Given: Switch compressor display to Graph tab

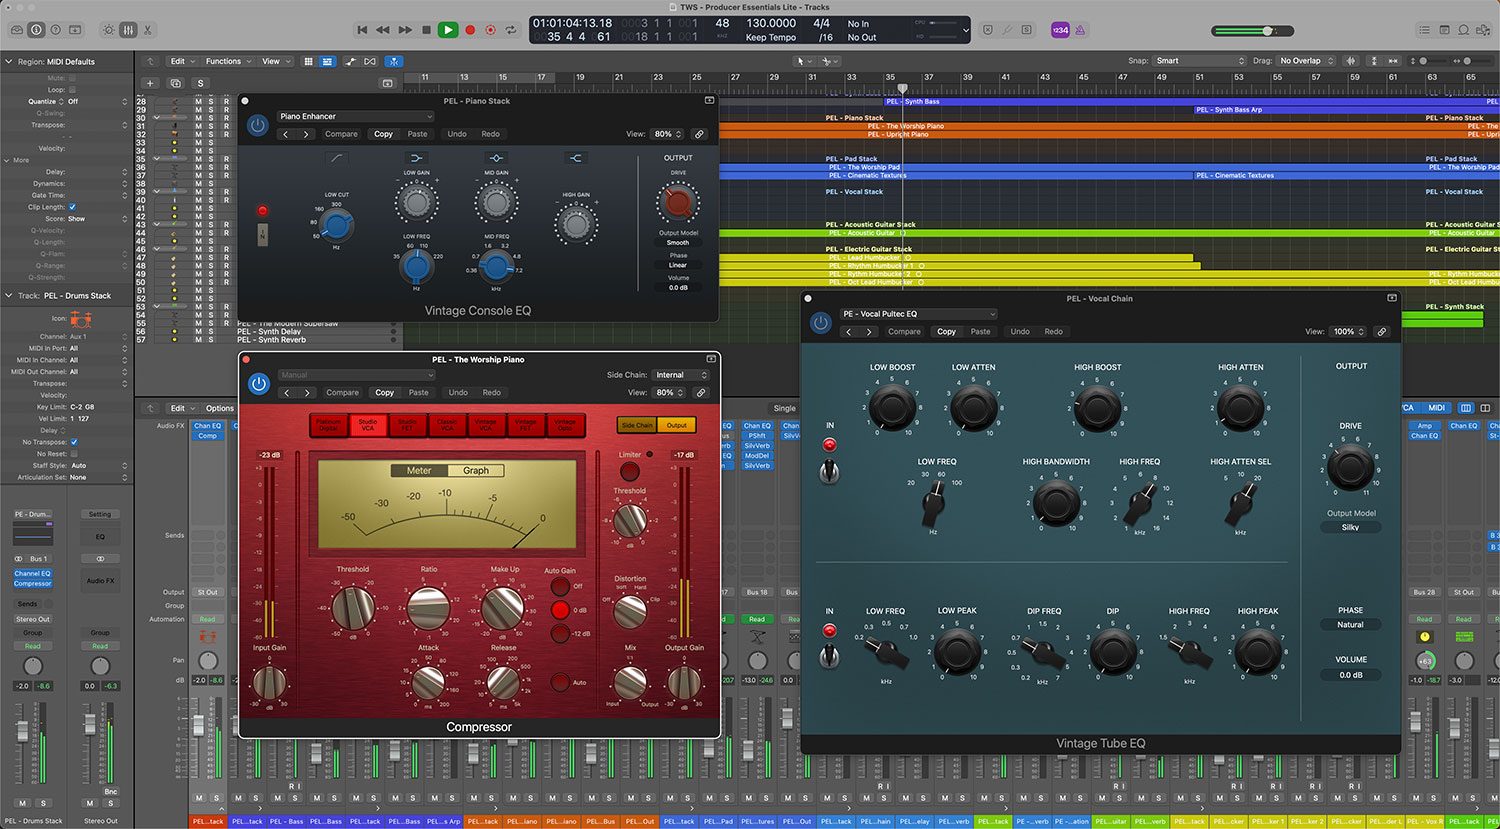Looking at the screenshot, I should [476, 470].
